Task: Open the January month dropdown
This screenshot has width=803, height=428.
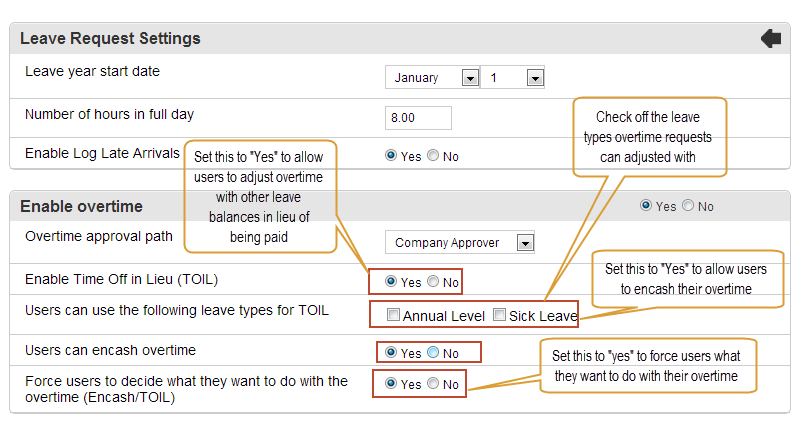Action: click(432, 78)
